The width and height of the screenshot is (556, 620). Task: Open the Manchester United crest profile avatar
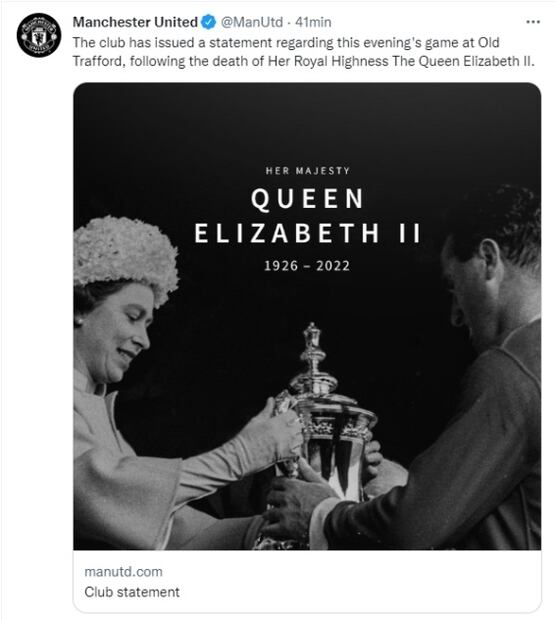(x=39, y=35)
